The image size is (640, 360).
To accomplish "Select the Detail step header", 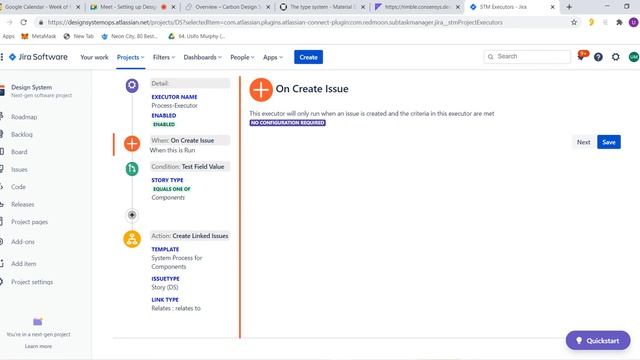I will (x=190, y=83).
